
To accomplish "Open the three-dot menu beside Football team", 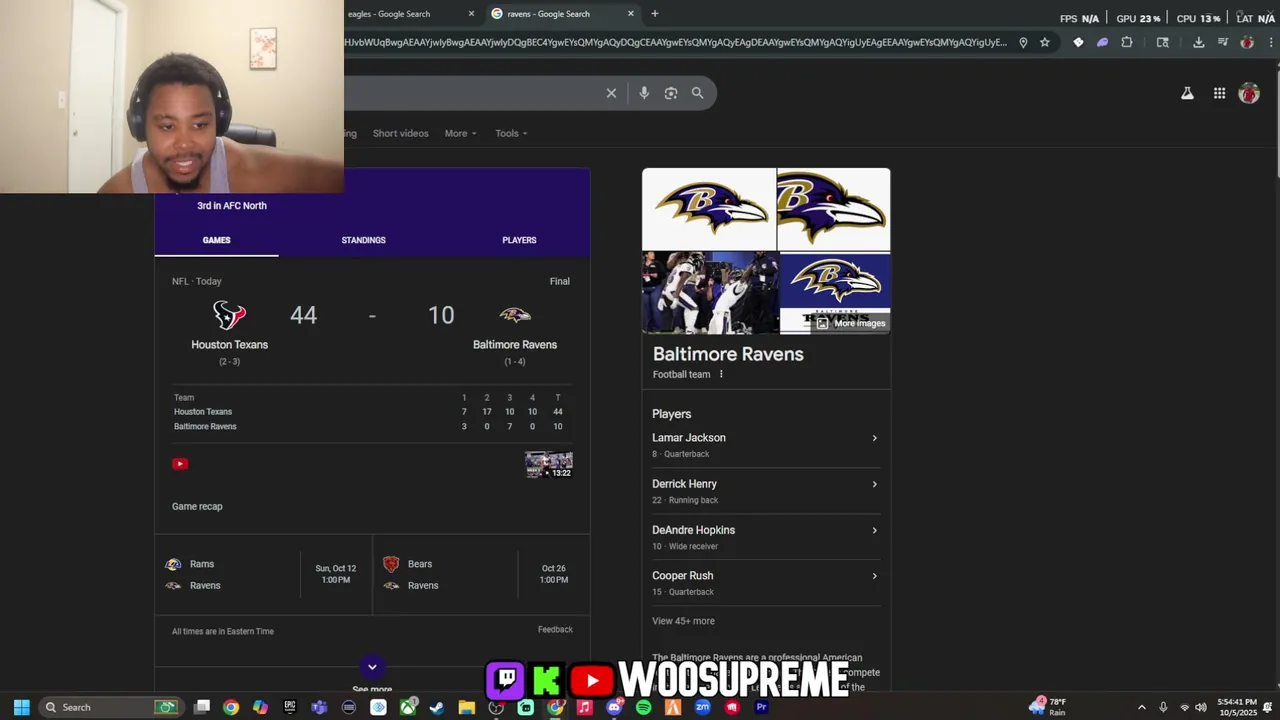I will 721,374.
